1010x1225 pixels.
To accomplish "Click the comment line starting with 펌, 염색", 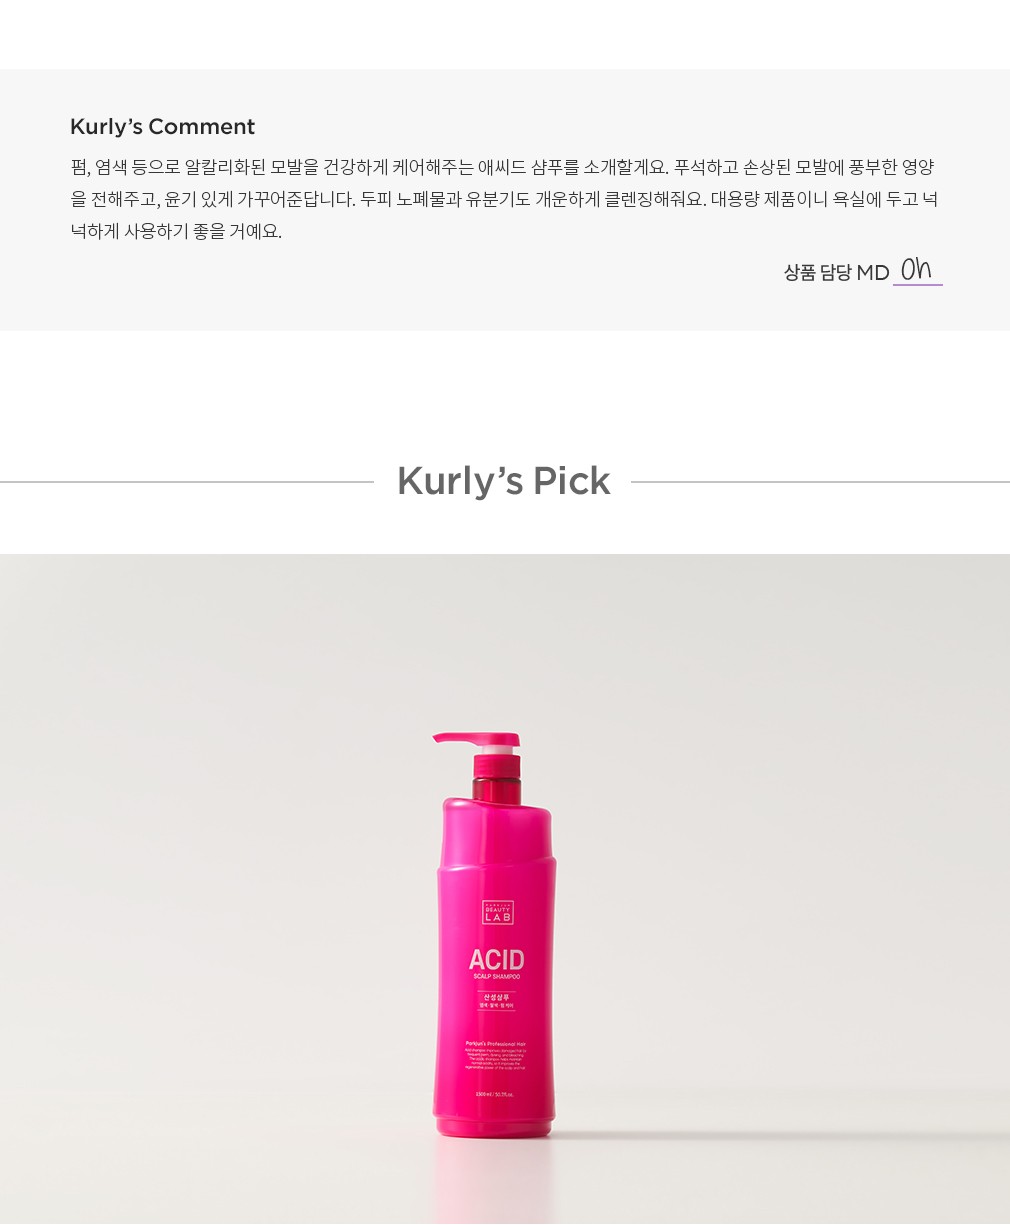I will [502, 168].
